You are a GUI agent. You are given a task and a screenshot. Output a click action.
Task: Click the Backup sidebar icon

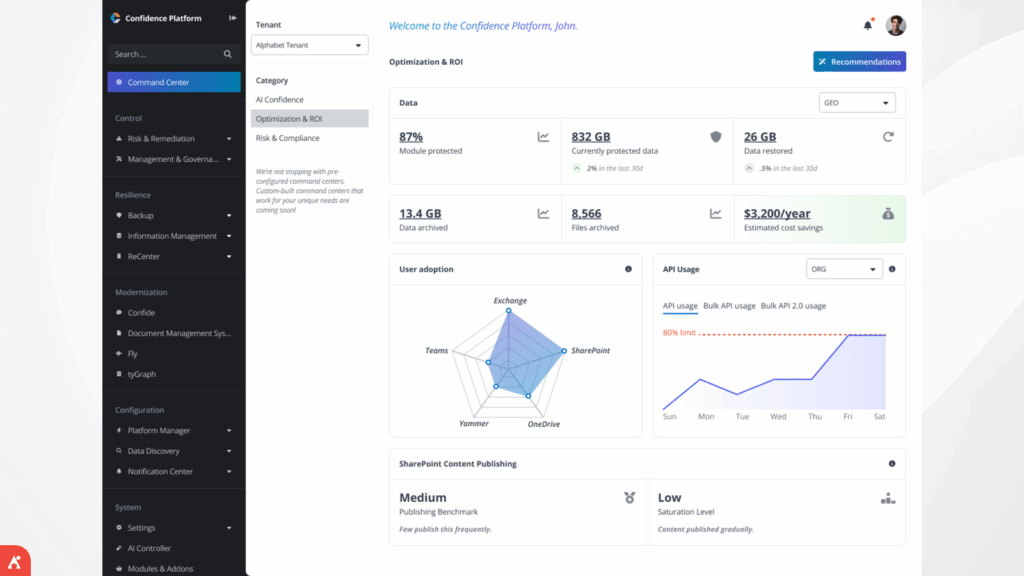(119, 215)
